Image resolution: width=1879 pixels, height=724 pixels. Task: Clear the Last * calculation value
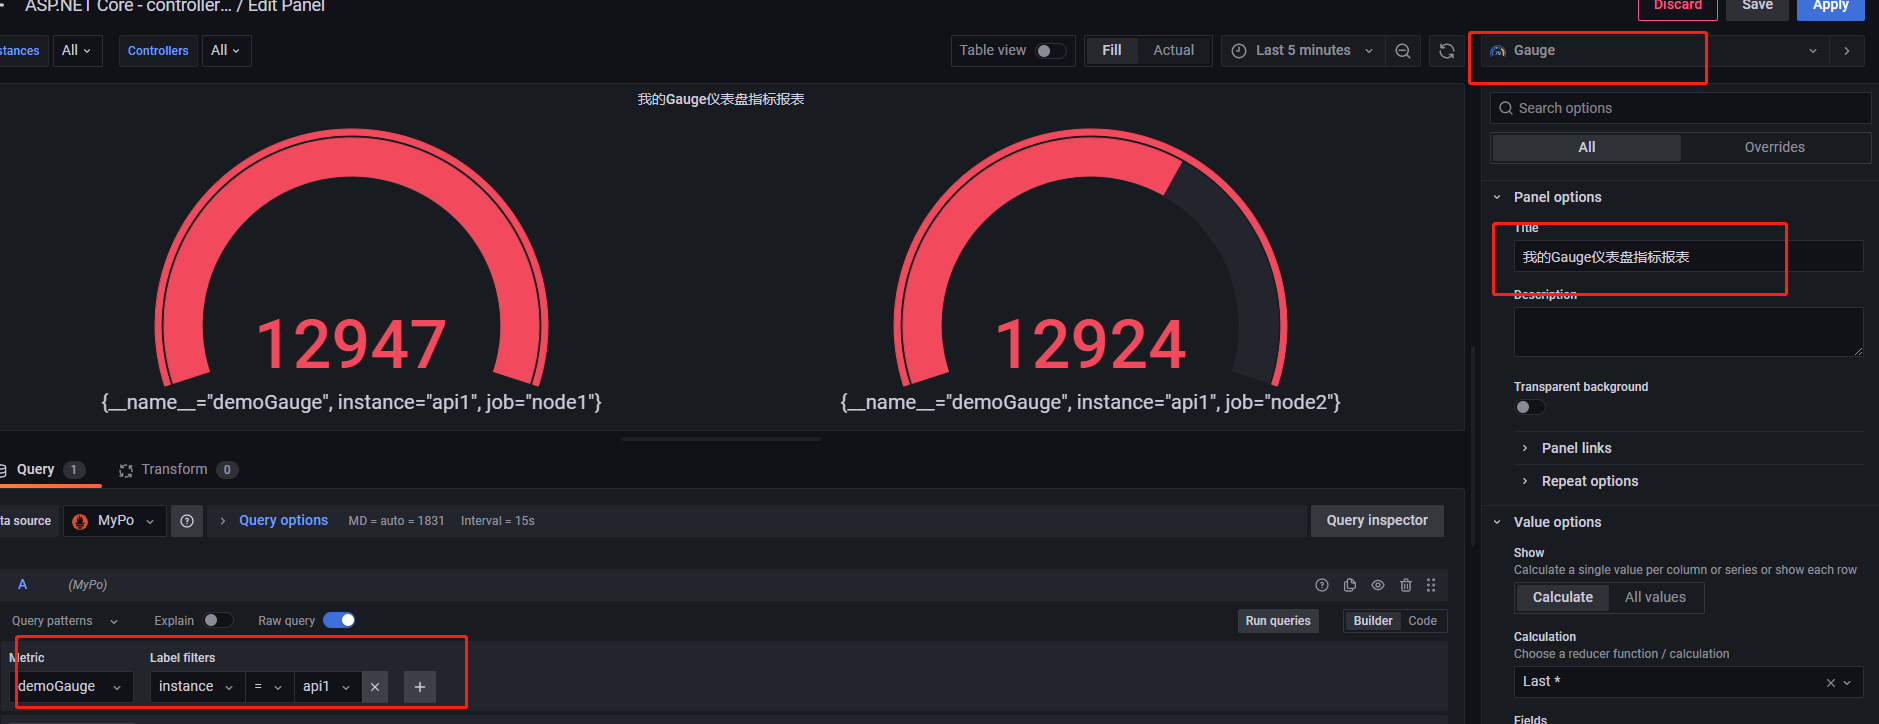1831,683
